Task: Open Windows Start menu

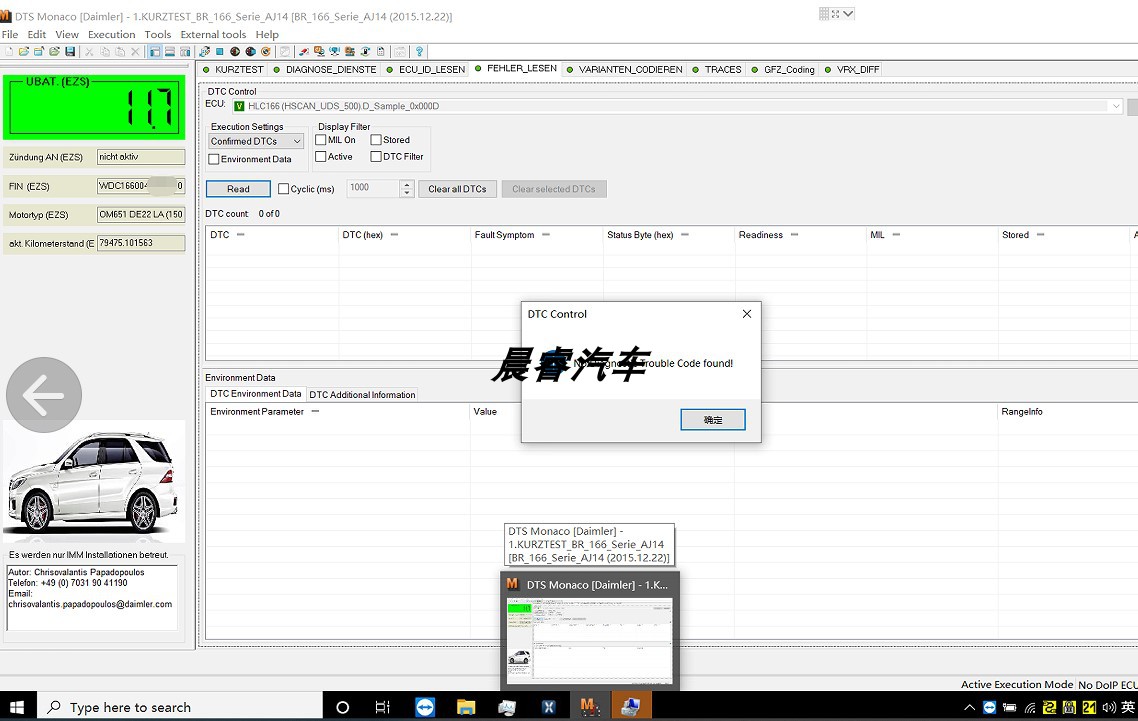Action: tap(17, 706)
